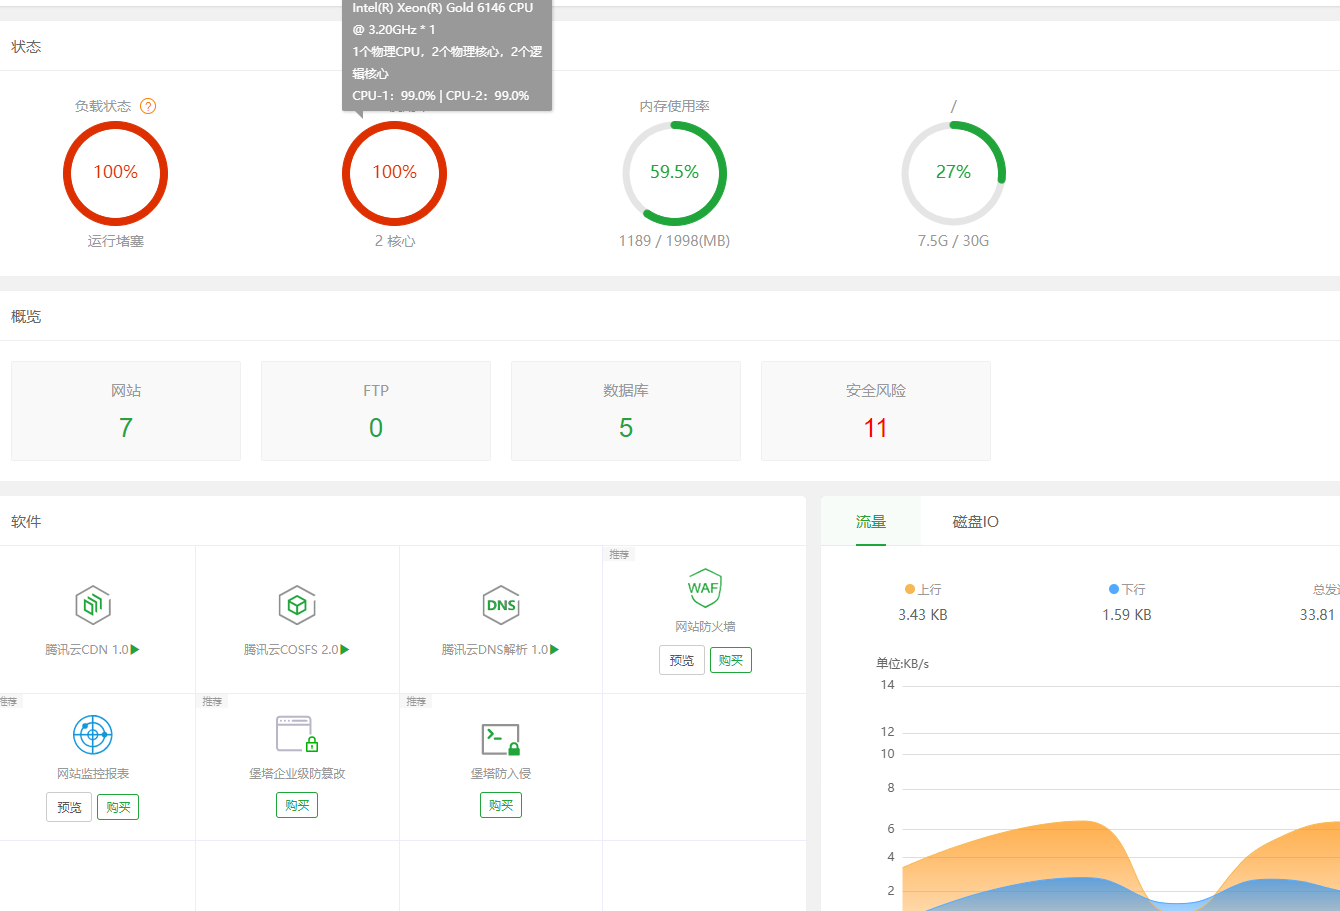Open the 数据库 overview card showing 5
This screenshot has height=911, width=1340.
point(626,411)
